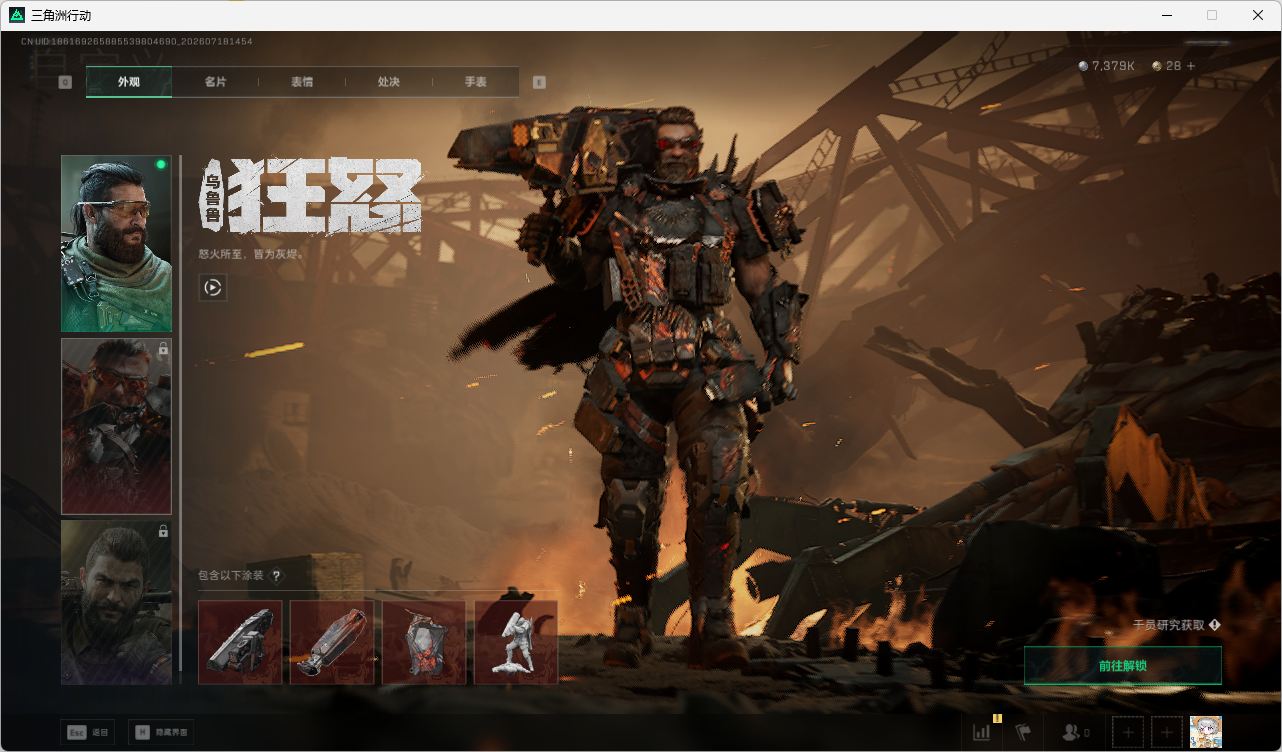Click the second empty squad slot plus
The width and height of the screenshot is (1282, 752).
pos(1166,733)
